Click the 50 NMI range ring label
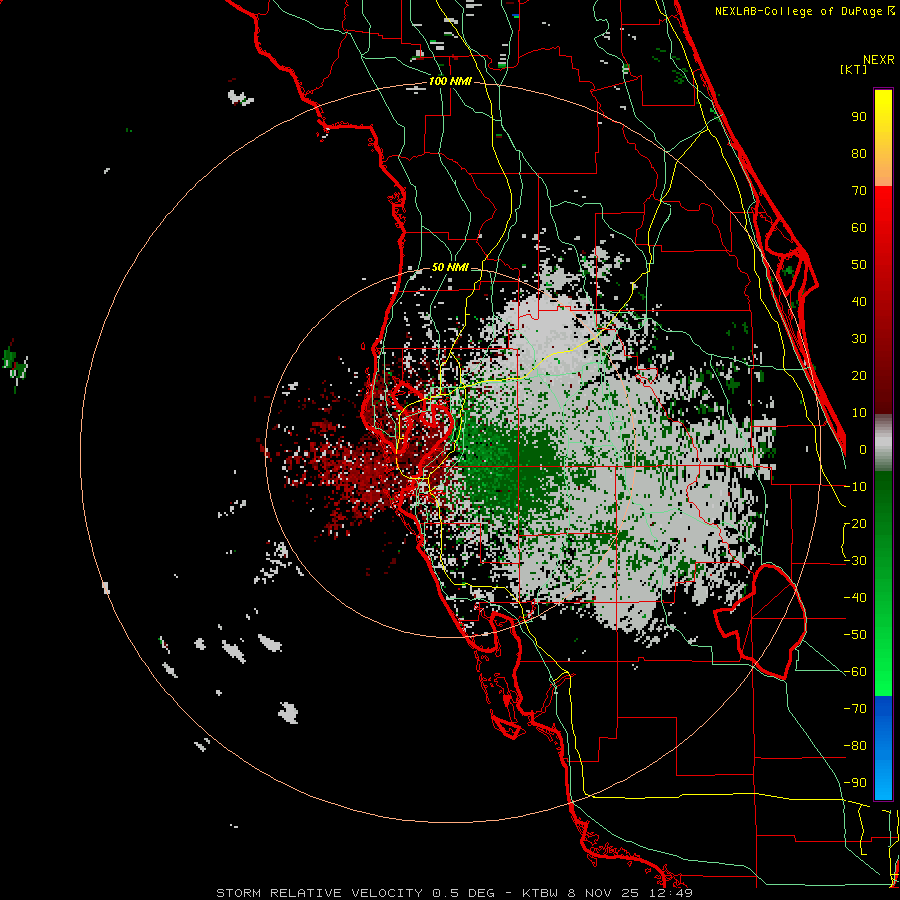This screenshot has height=900, width=900. click(450, 267)
